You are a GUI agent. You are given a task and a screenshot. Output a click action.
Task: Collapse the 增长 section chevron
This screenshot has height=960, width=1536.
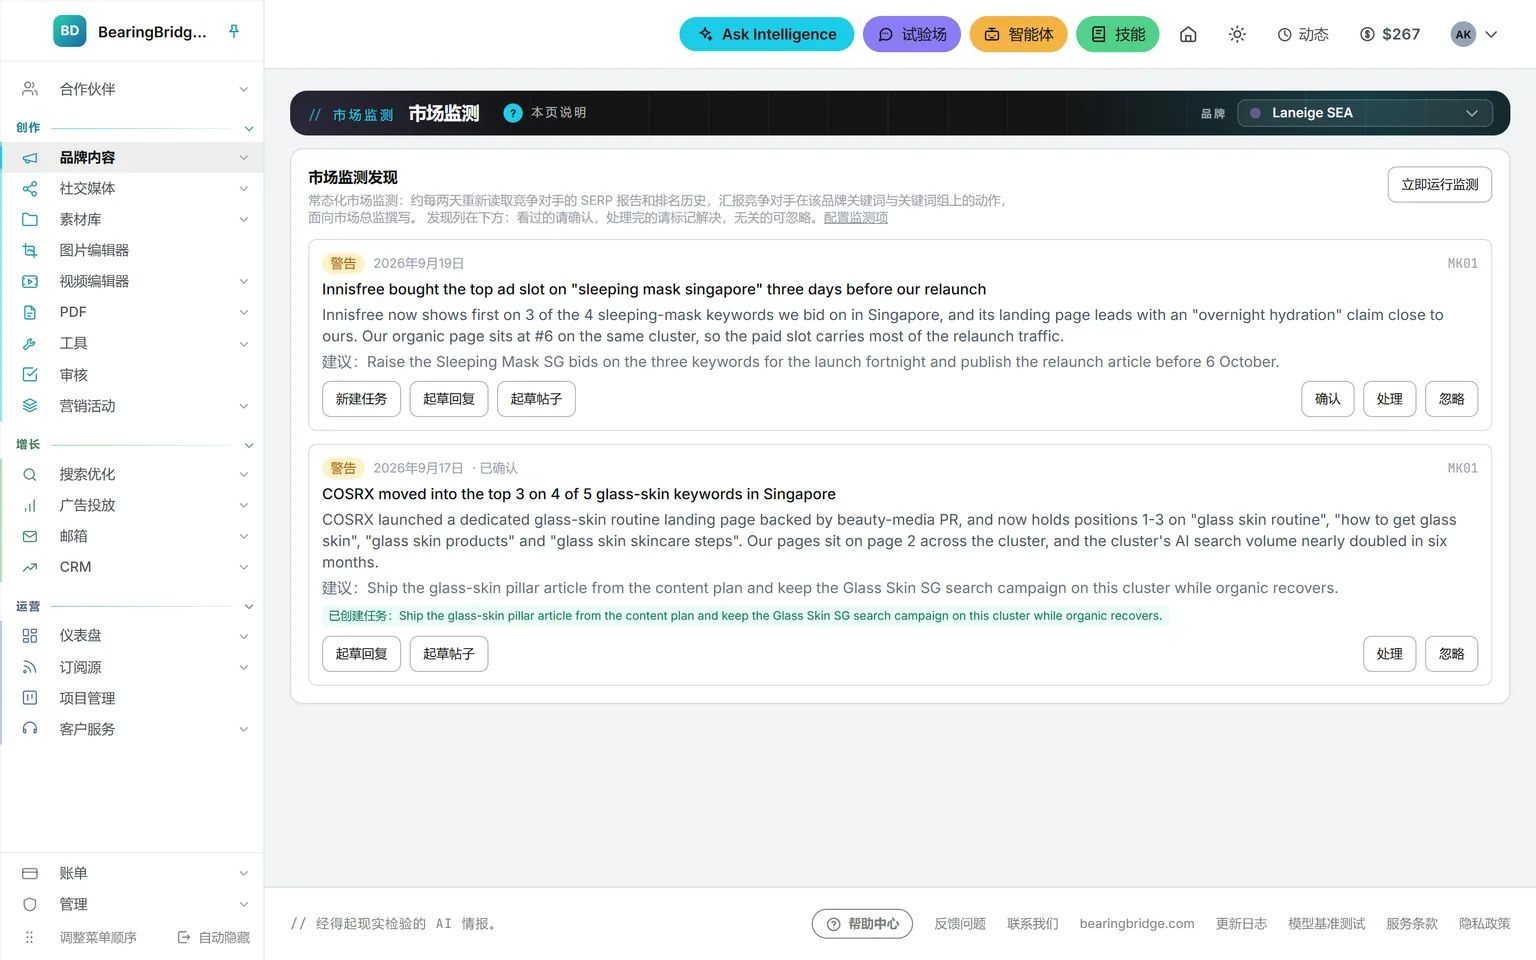pos(249,445)
